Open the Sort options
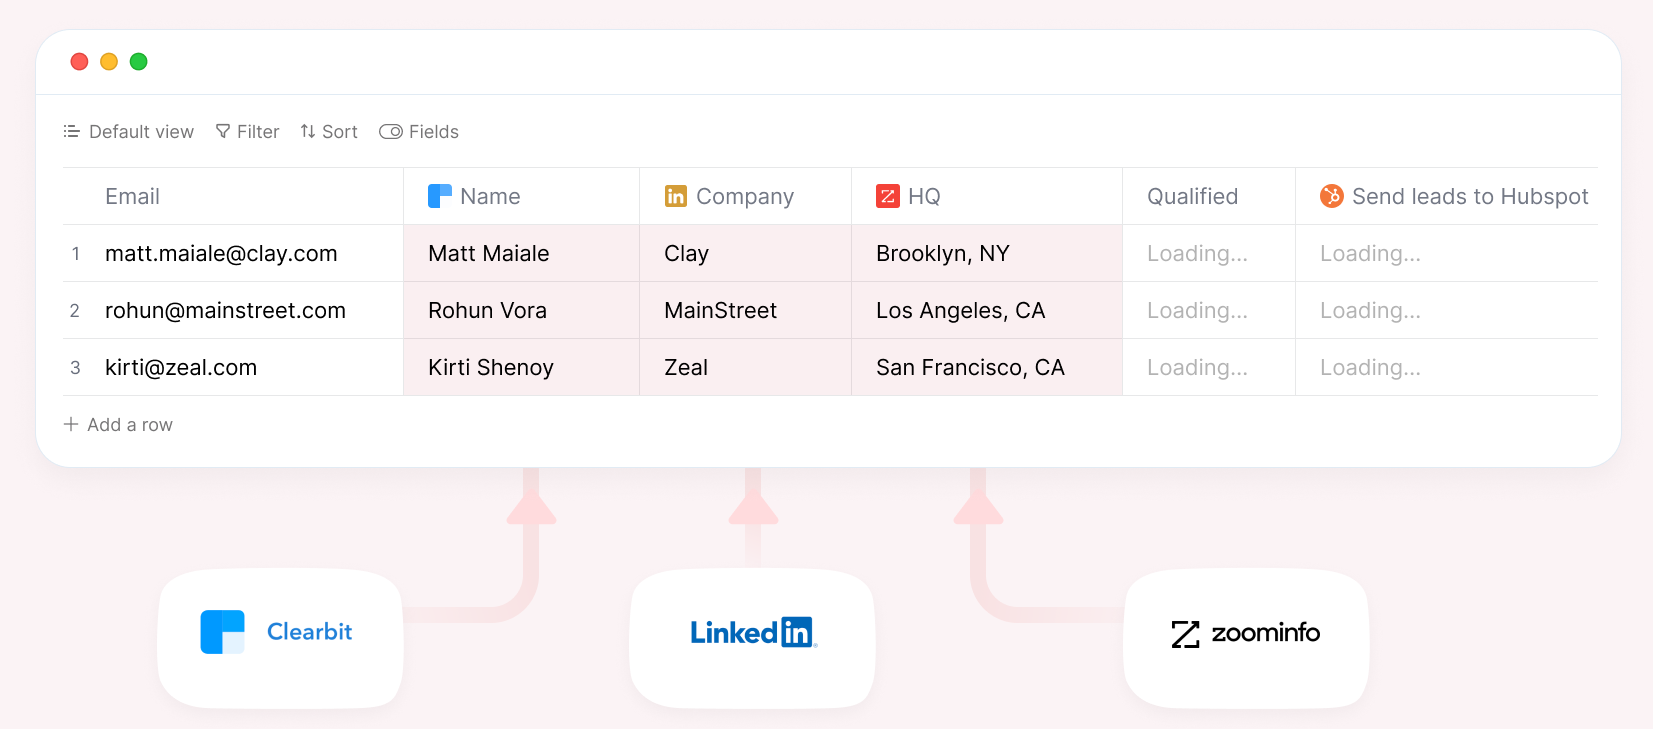This screenshot has width=1653, height=729. click(329, 132)
